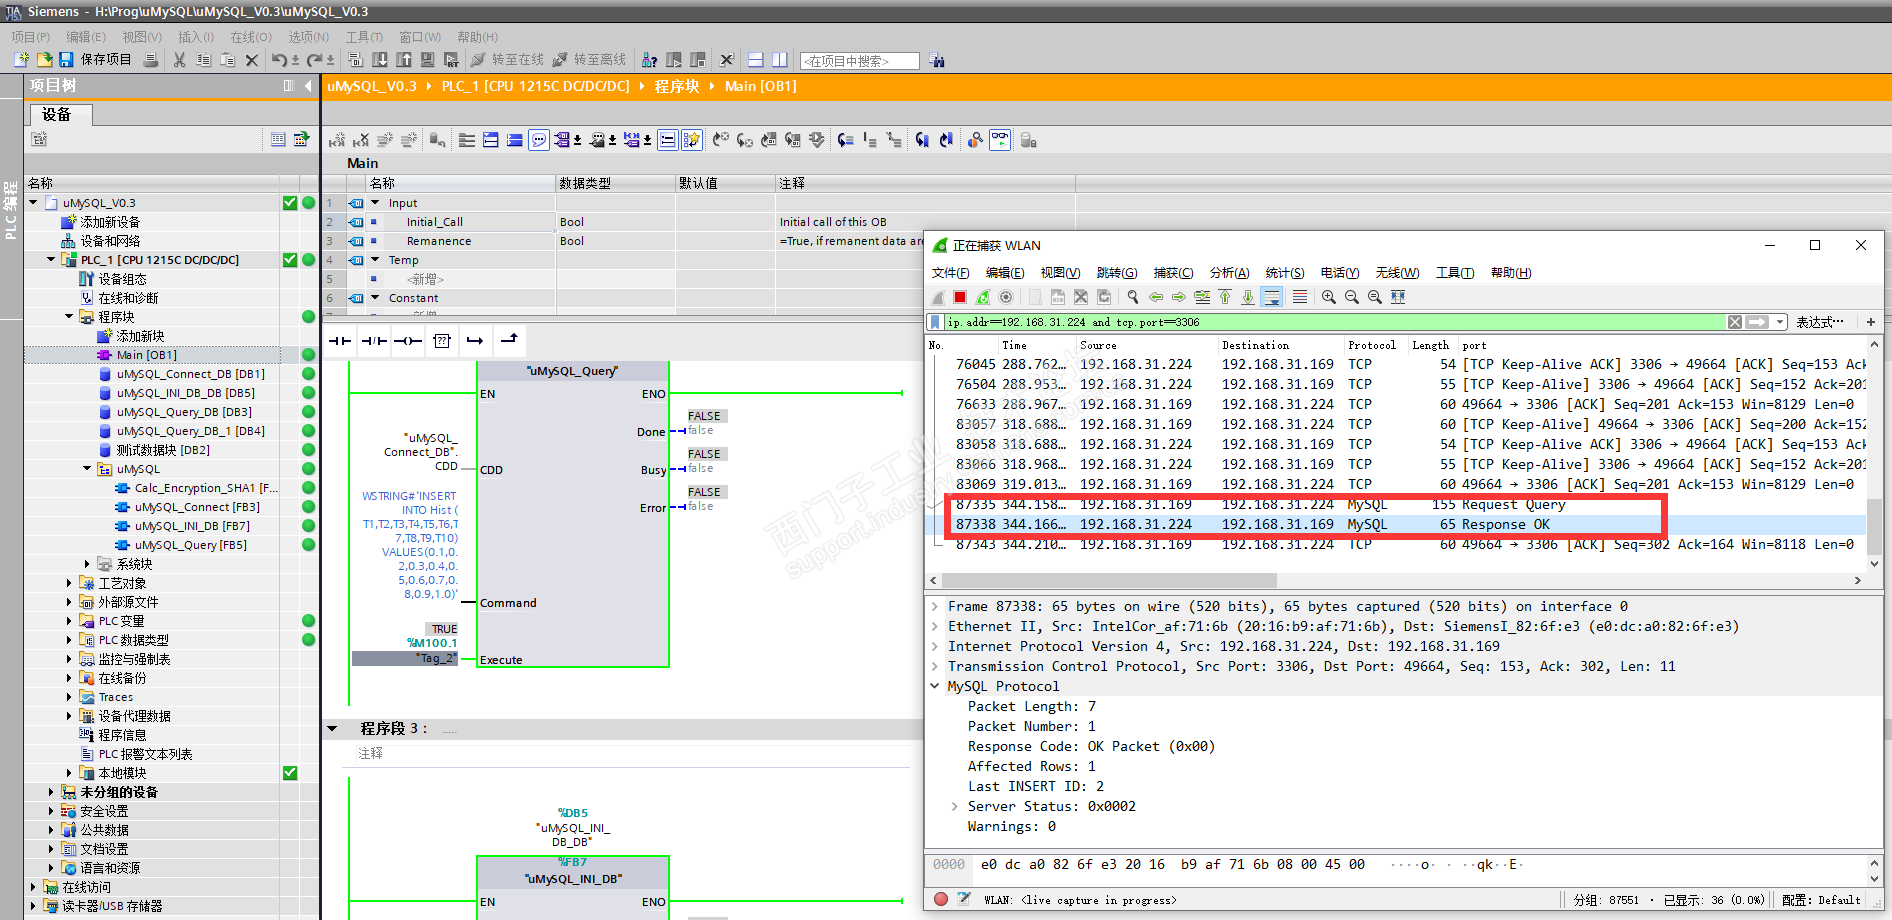Collapse the Input section in interface table
The width and height of the screenshot is (1892, 920).
point(376,203)
